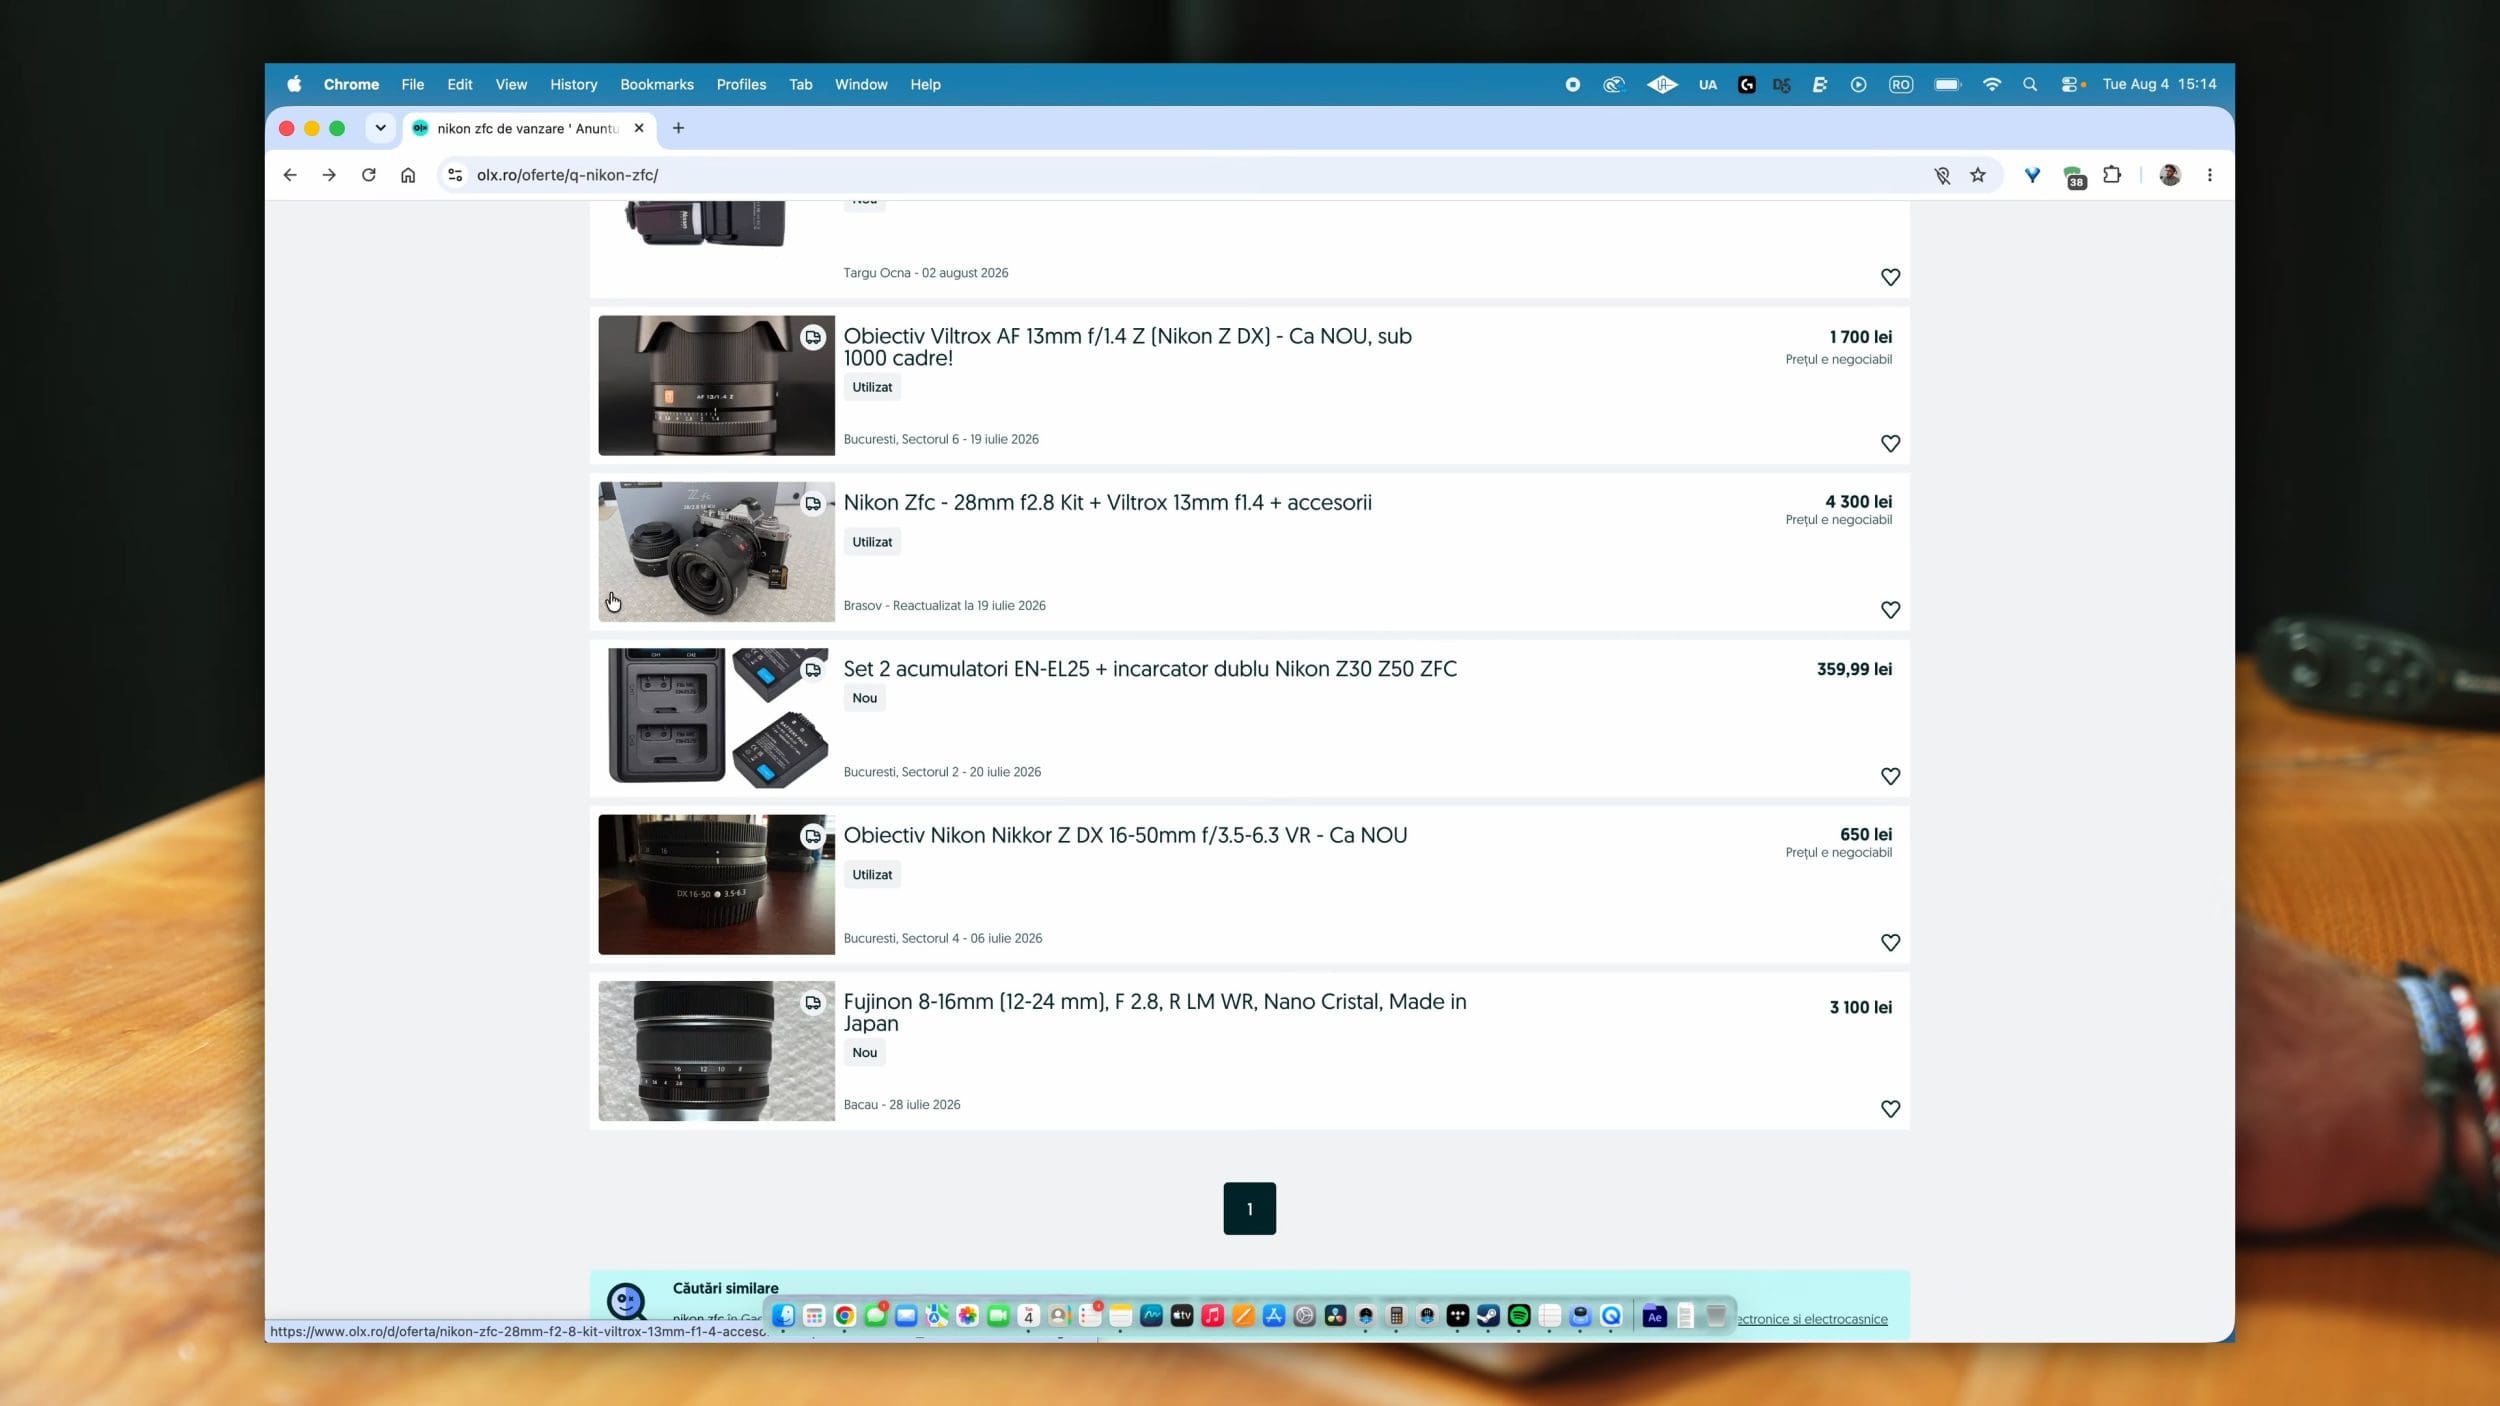Screen dimensions: 2500x1406
Task: Reload the OLX search page
Action: [x=369, y=175]
